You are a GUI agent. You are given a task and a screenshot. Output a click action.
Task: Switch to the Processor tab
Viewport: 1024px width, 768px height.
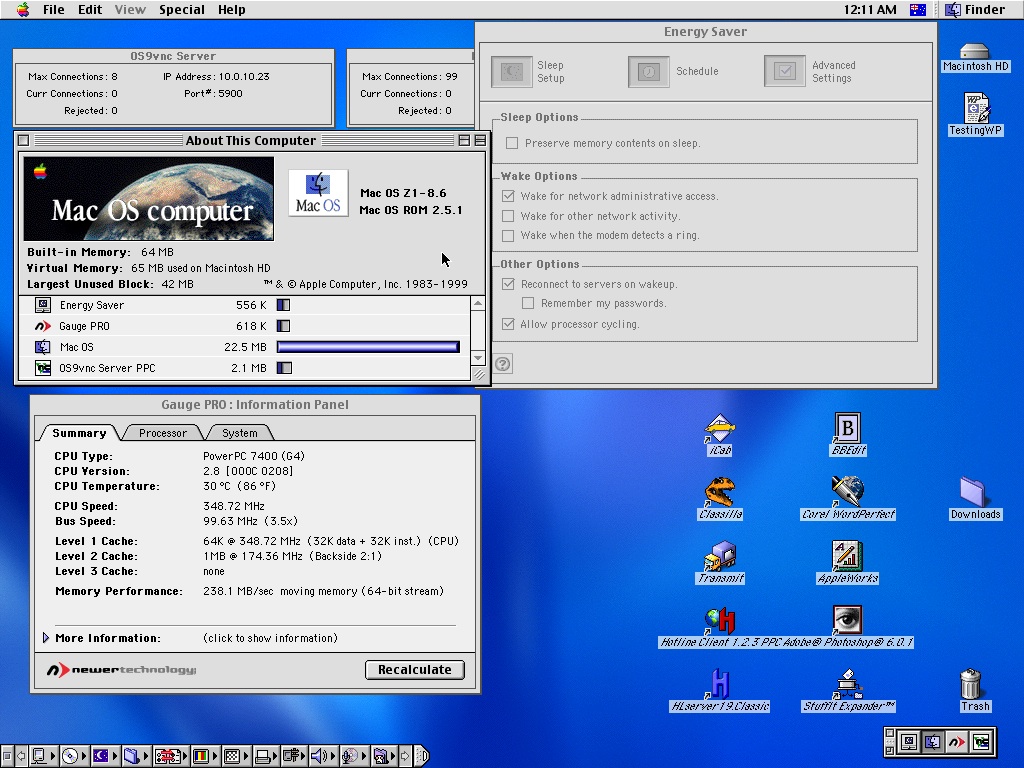(162, 433)
